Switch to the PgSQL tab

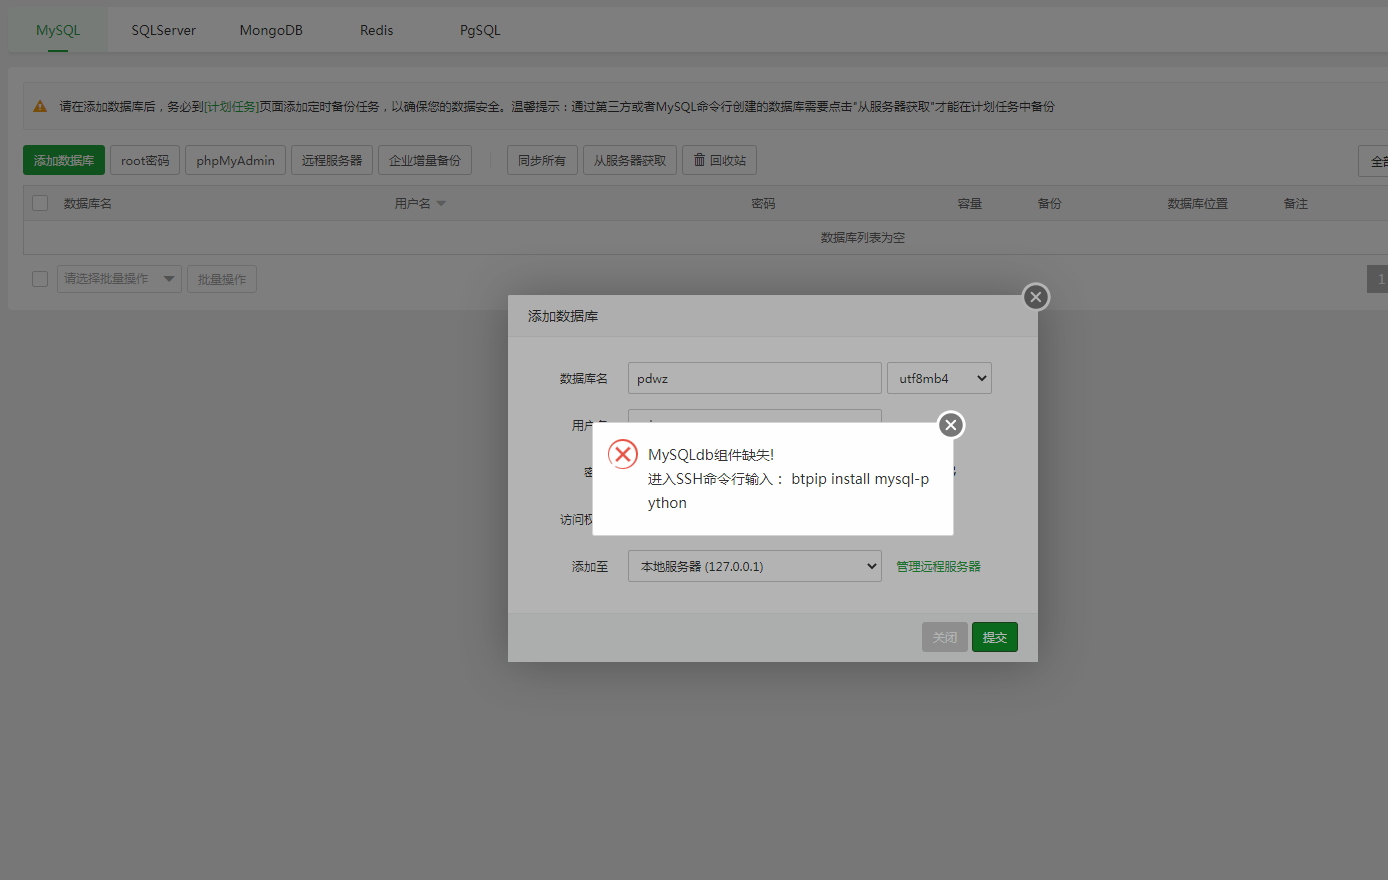click(x=480, y=30)
